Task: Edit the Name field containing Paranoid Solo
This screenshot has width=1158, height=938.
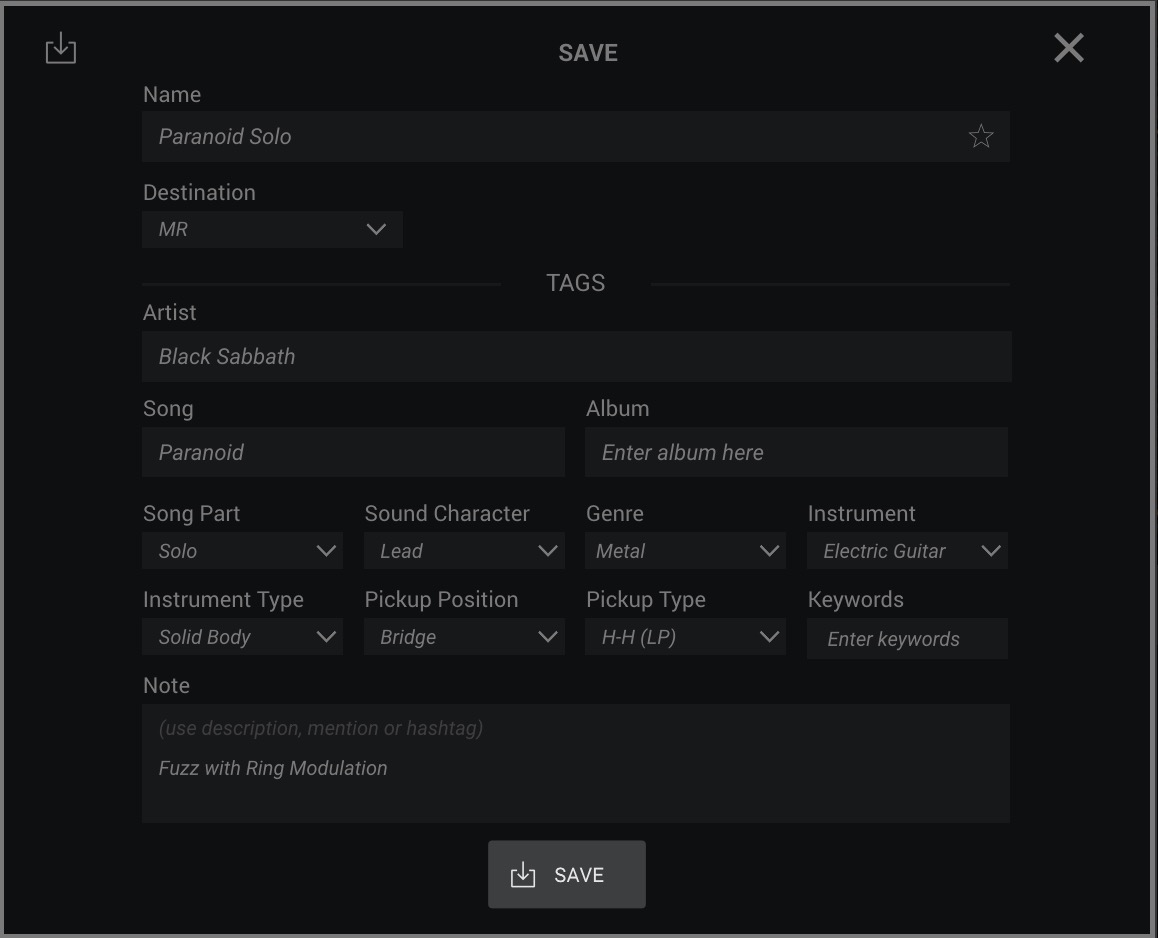Action: pos(575,137)
